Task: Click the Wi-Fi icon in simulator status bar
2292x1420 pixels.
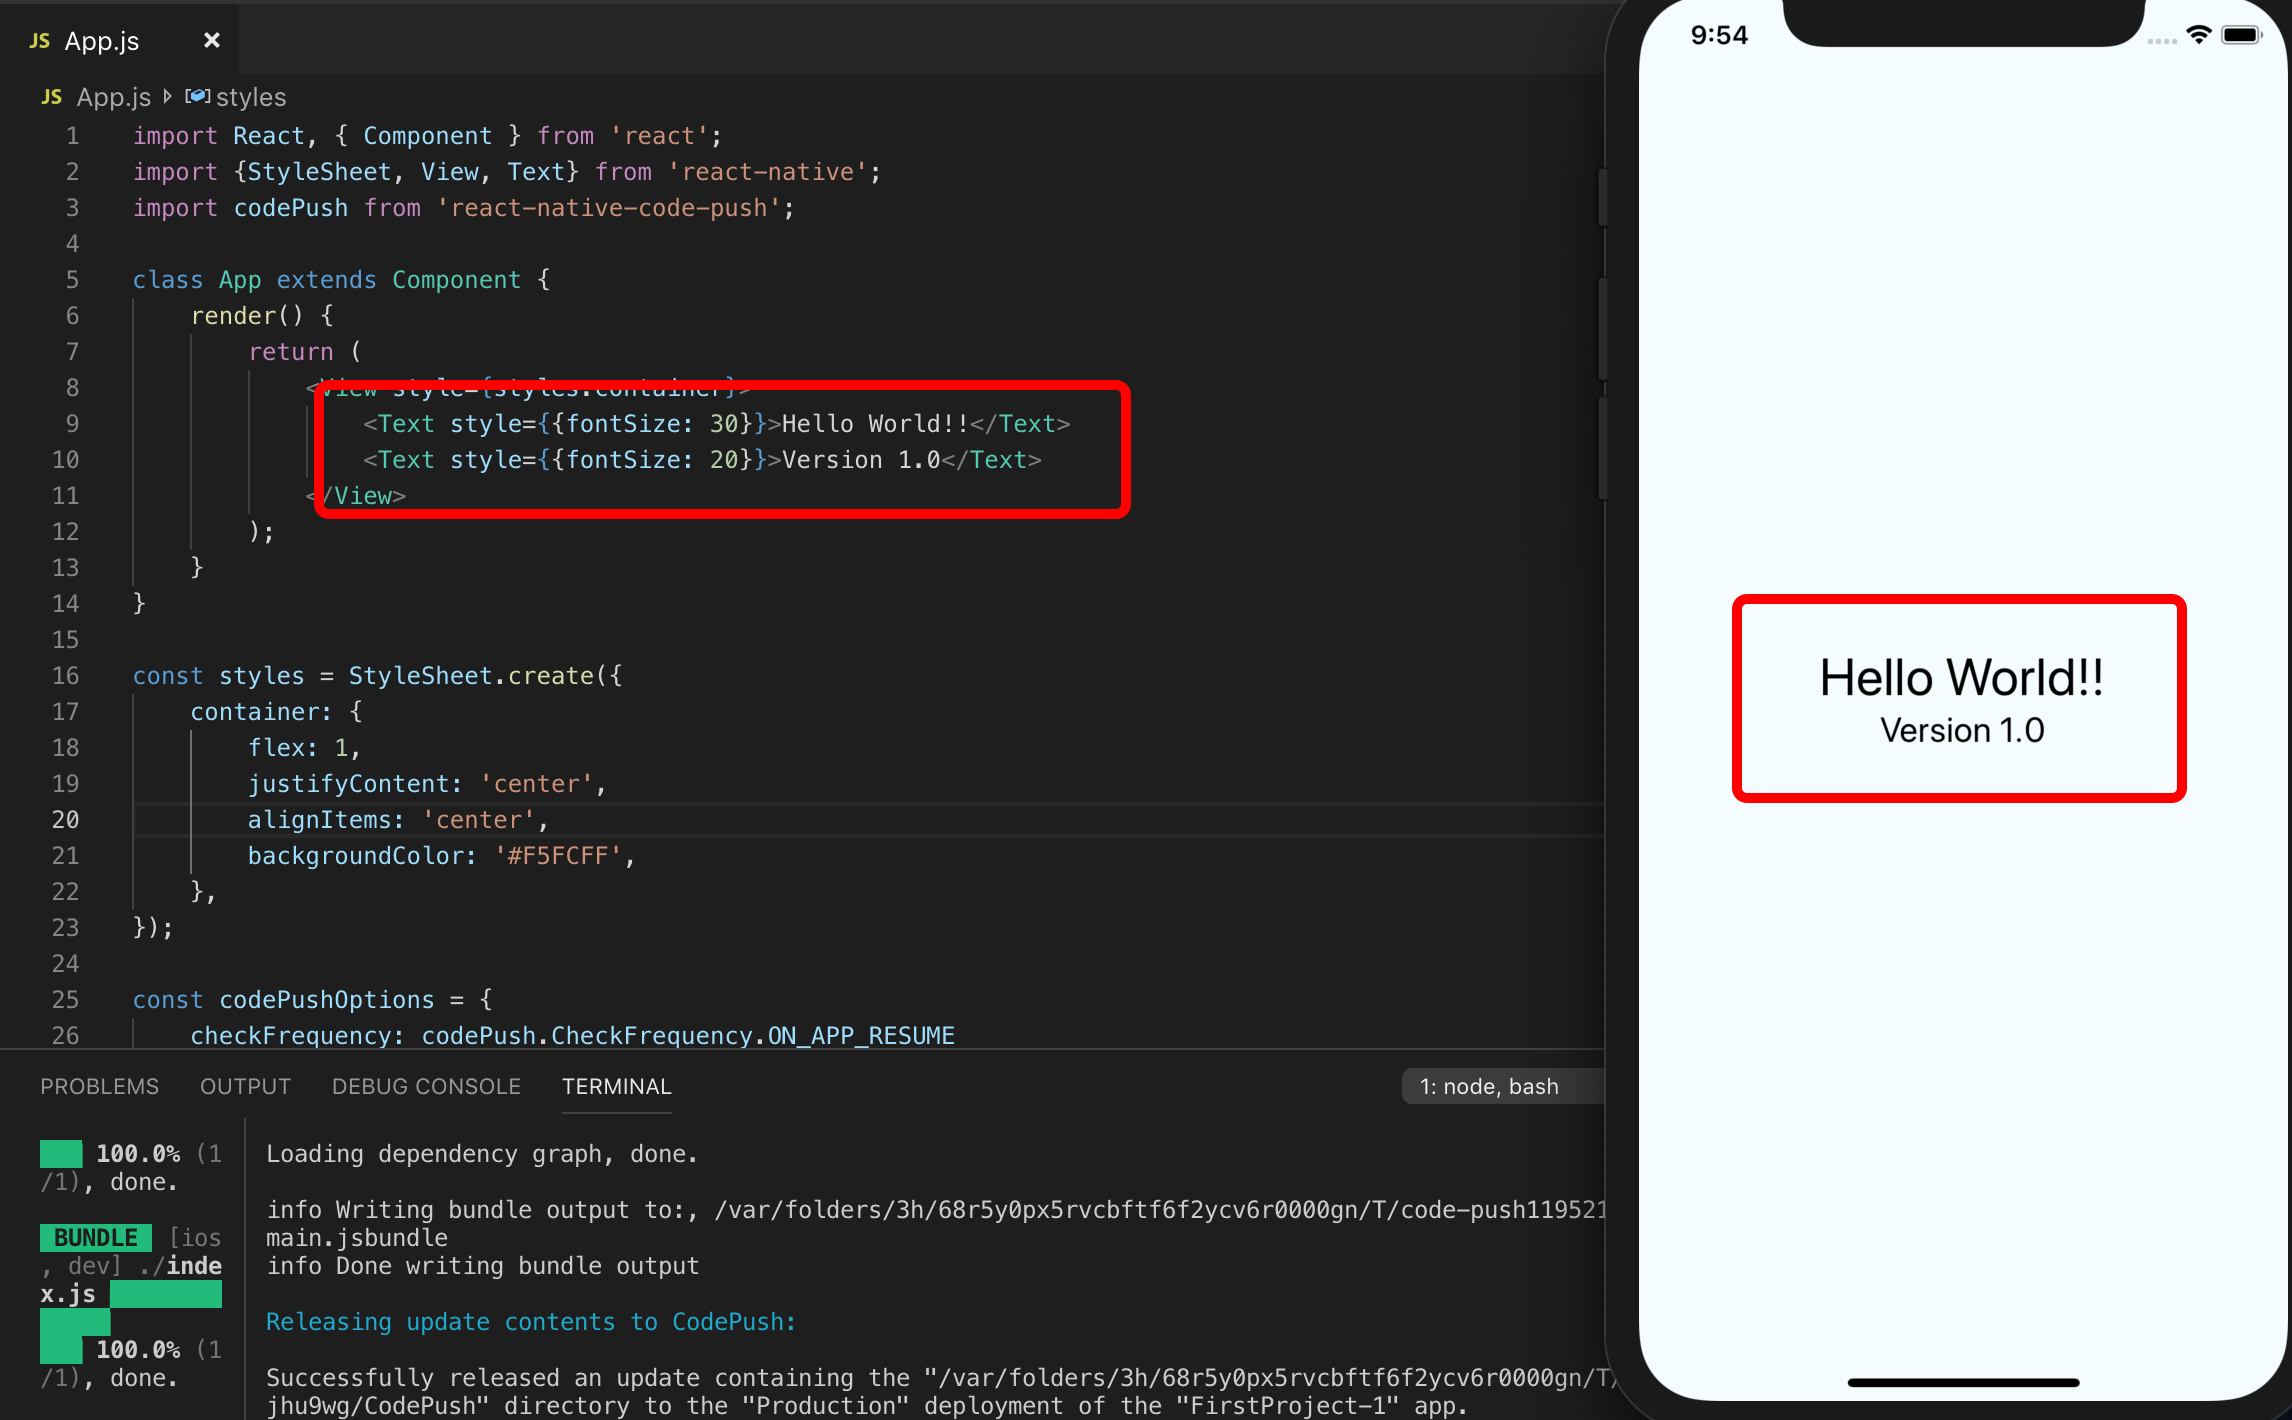Action: click(2198, 35)
